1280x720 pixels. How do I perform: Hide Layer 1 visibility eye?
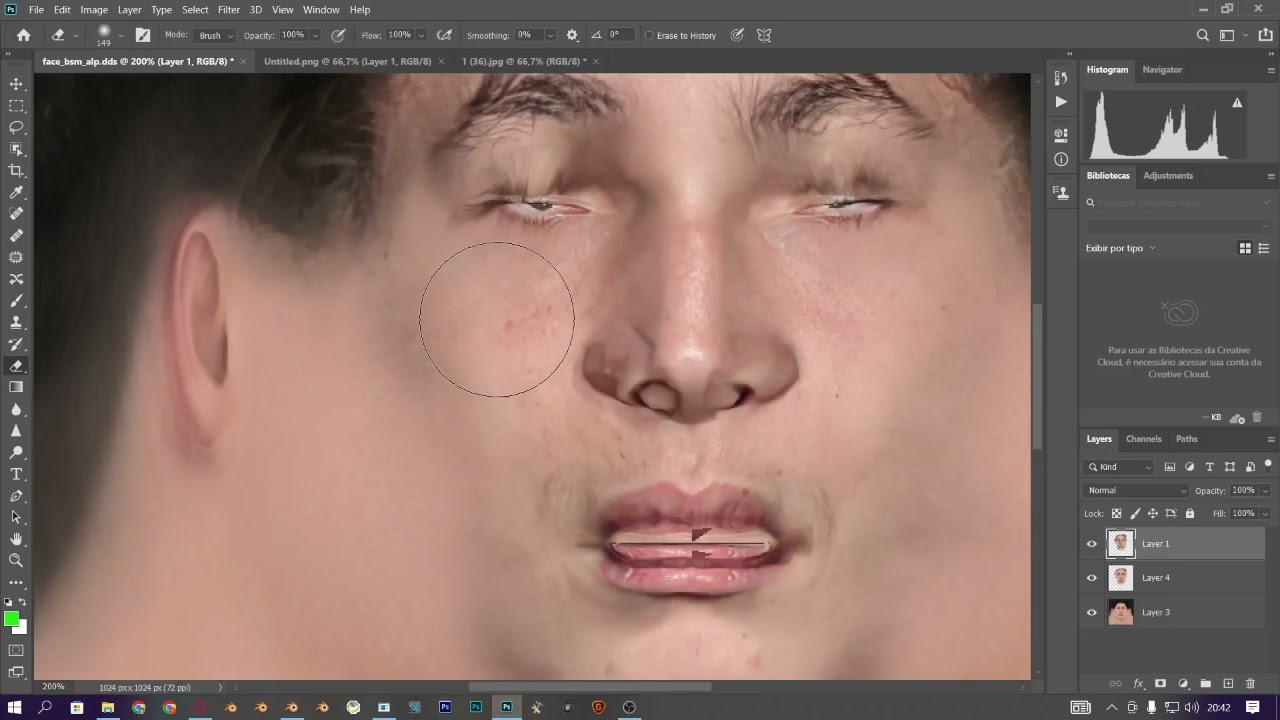click(x=1092, y=544)
